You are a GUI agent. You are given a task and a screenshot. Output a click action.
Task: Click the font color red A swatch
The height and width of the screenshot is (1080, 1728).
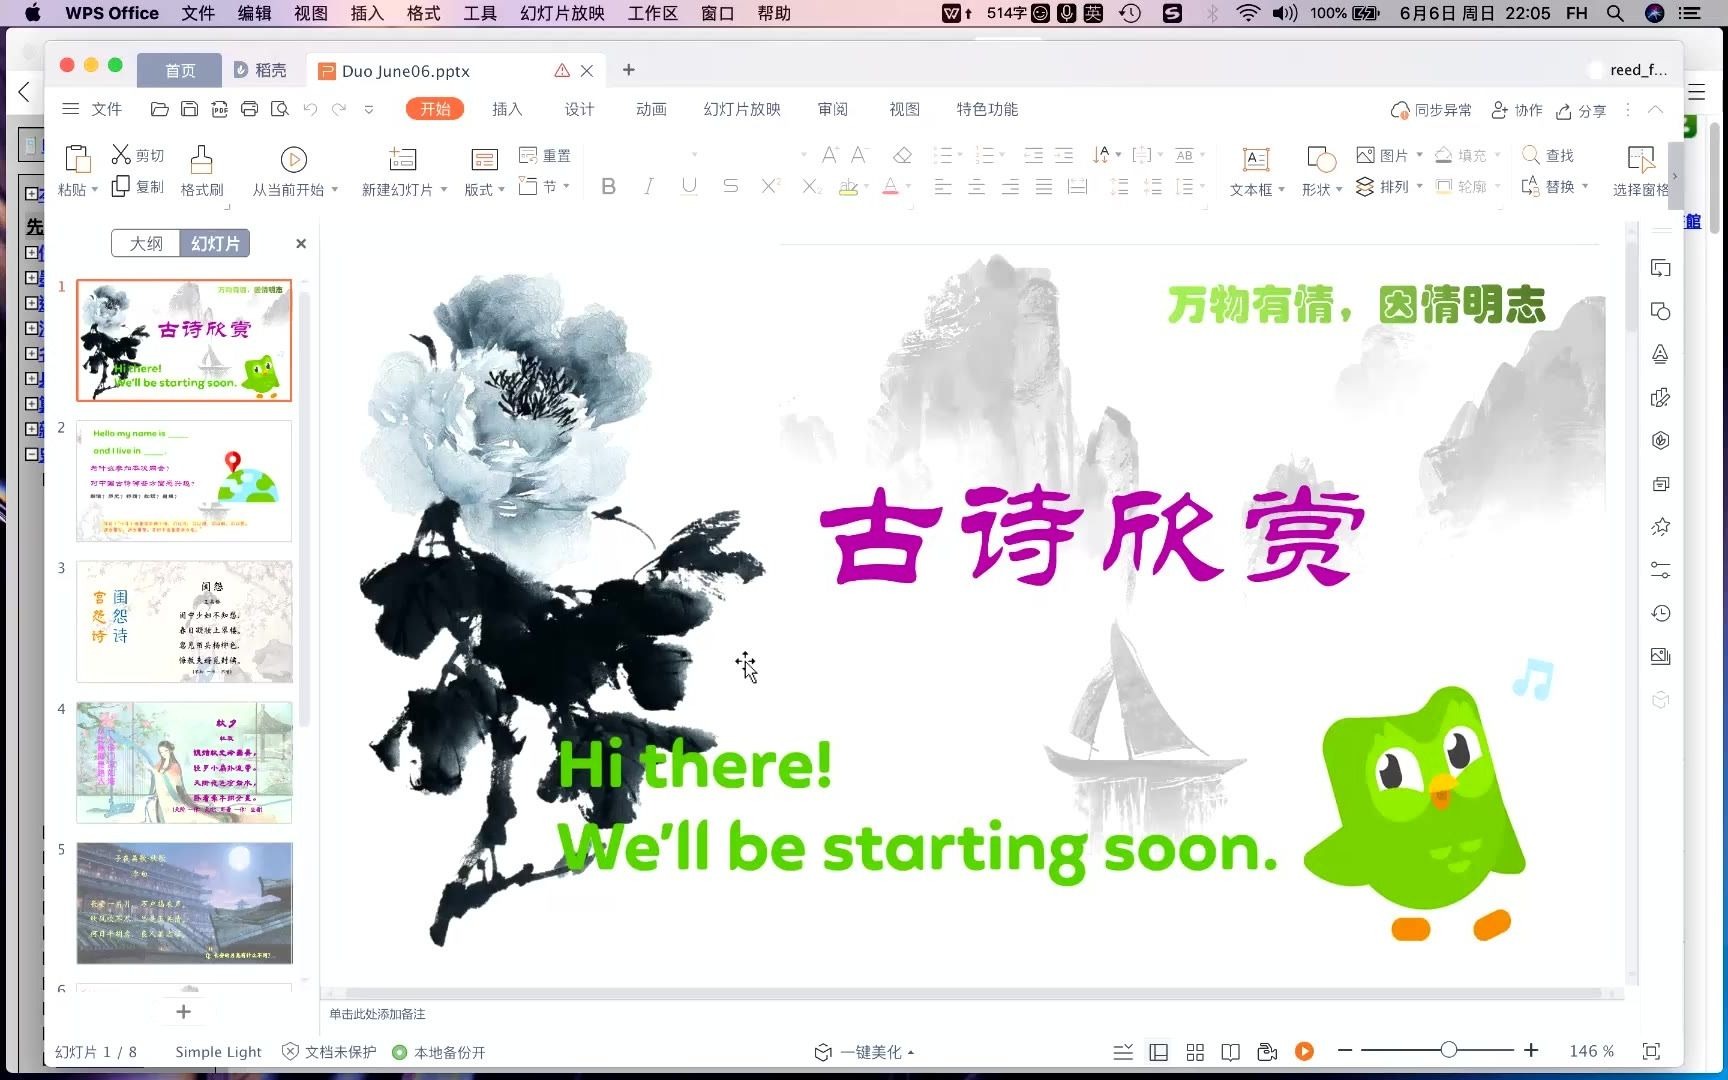click(890, 187)
